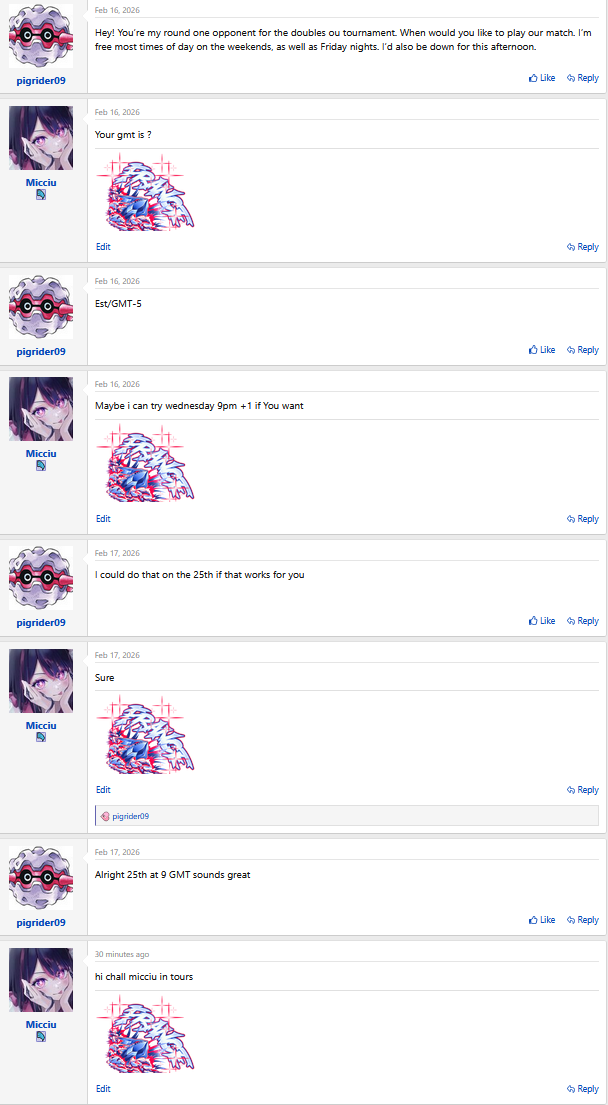The image size is (608, 1105).
Task: Click the '30 minutes ago' timestamp
Action: 122,954
